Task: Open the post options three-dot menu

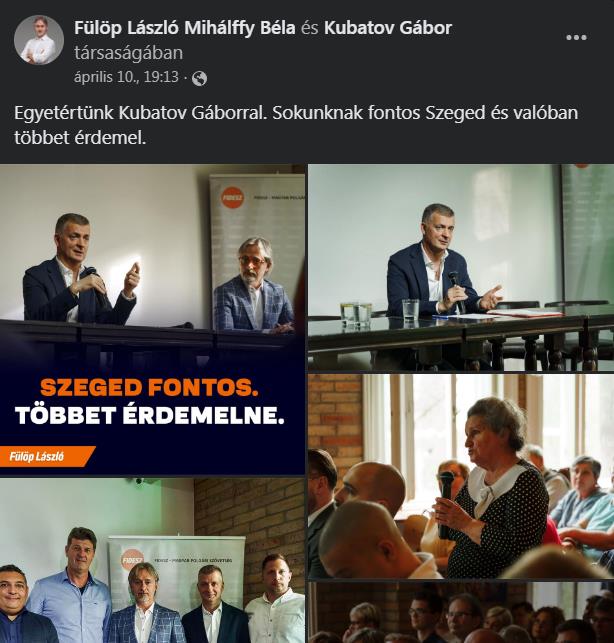Action: pos(576,37)
